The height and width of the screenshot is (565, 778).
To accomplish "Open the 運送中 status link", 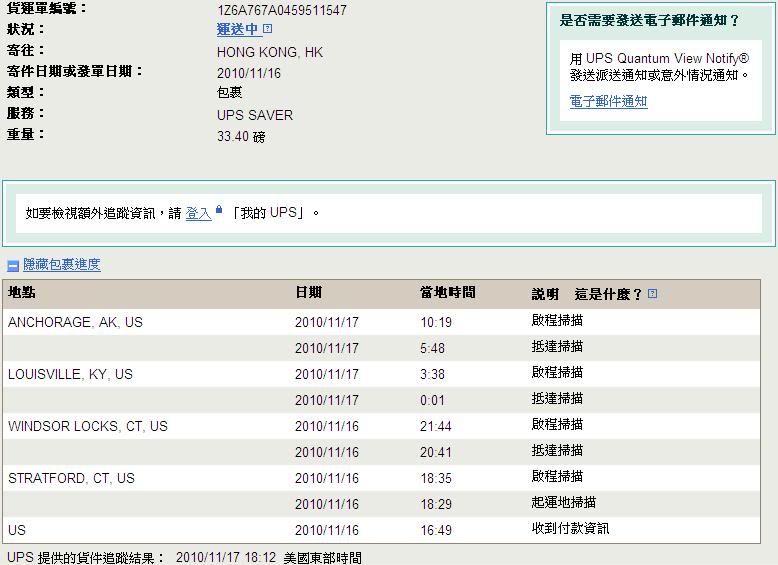I will point(238,30).
